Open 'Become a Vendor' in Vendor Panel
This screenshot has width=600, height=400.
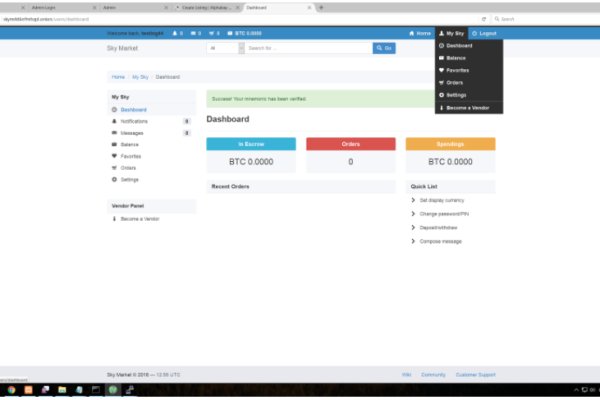[139, 218]
